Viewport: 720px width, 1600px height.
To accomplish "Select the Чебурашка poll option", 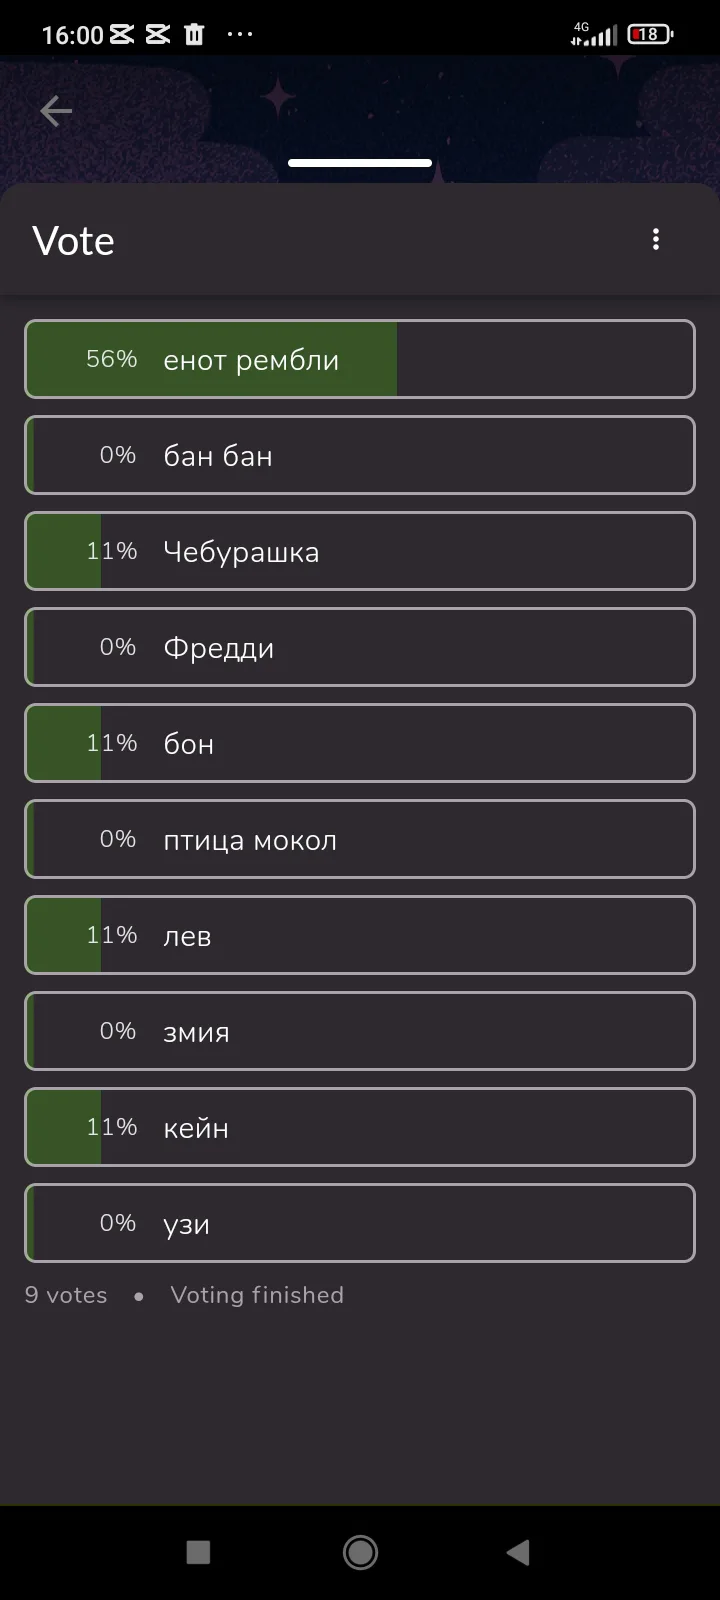I will [360, 551].
